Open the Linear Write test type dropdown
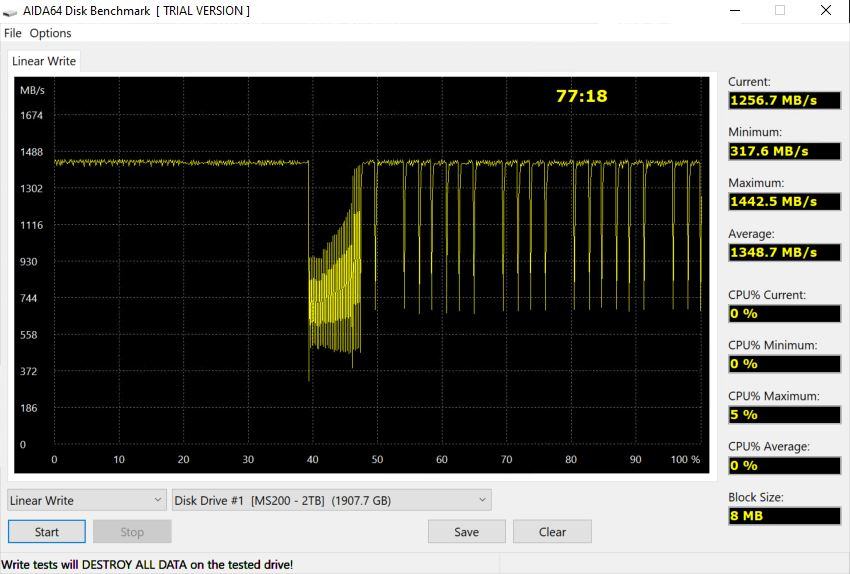Image resolution: width=850 pixels, height=574 pixels. (86, 500)
